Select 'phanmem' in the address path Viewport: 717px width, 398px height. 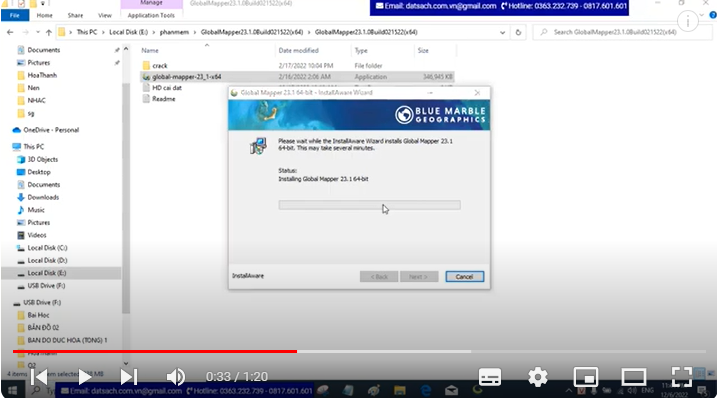pos(174,32)
